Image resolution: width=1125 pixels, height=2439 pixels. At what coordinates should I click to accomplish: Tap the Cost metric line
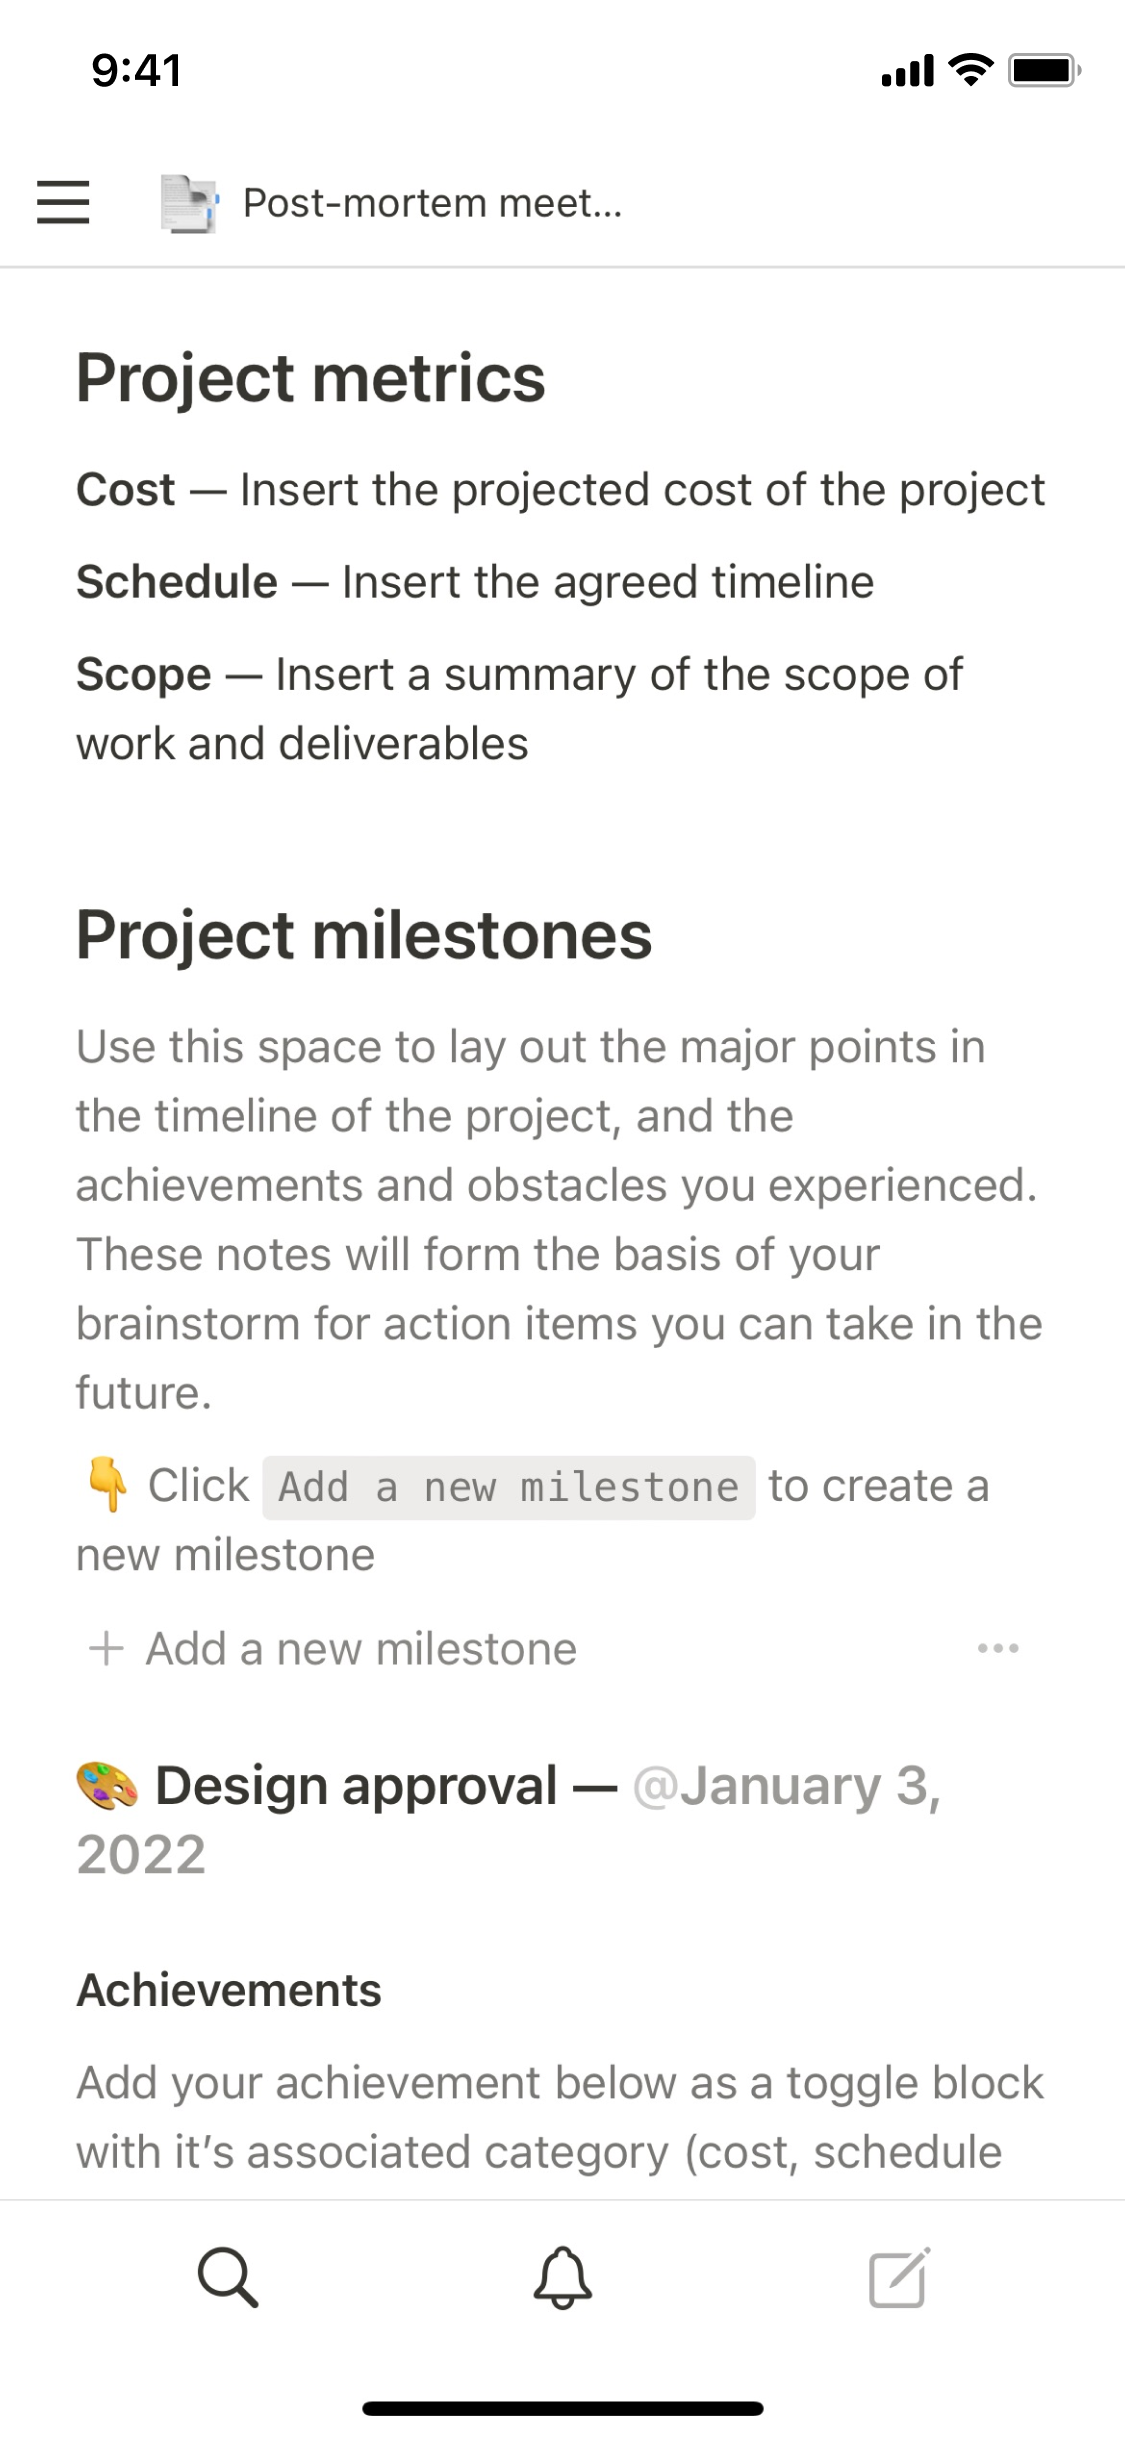coord(560,490)
